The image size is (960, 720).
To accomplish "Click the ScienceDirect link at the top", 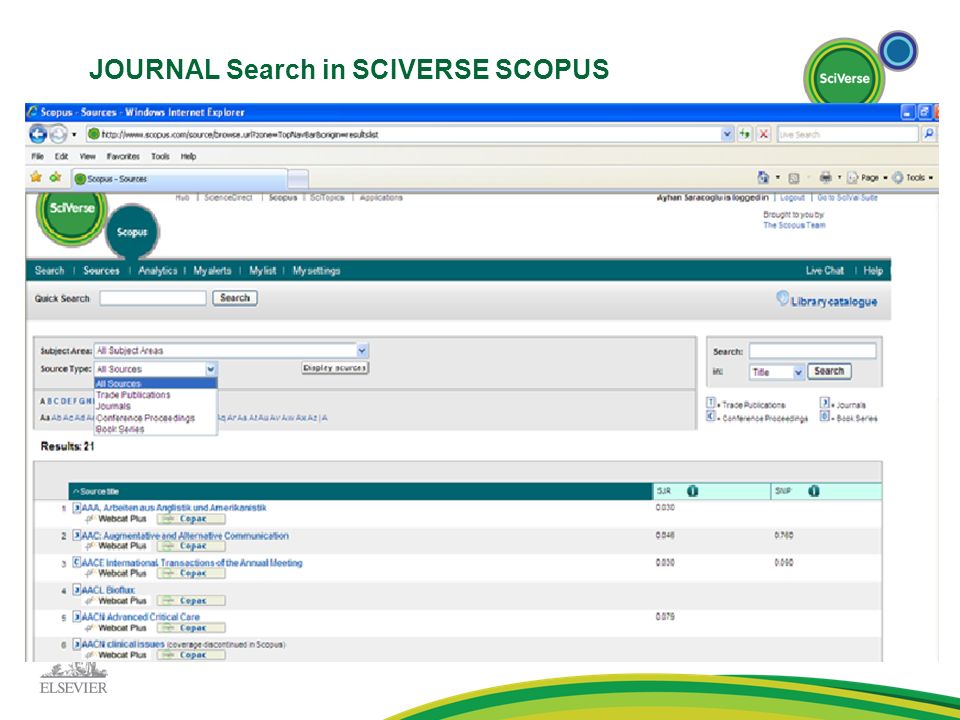I will pos(228,198).
